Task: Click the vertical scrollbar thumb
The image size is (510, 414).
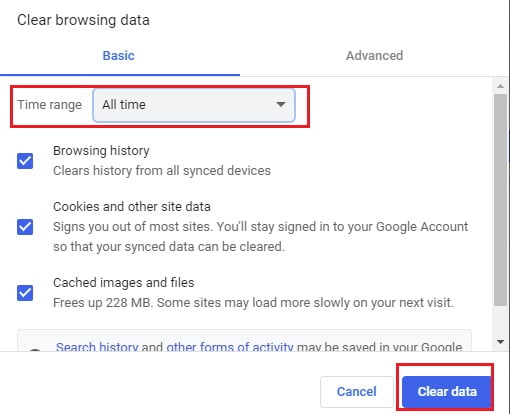Action: click(x=500, y=199)
